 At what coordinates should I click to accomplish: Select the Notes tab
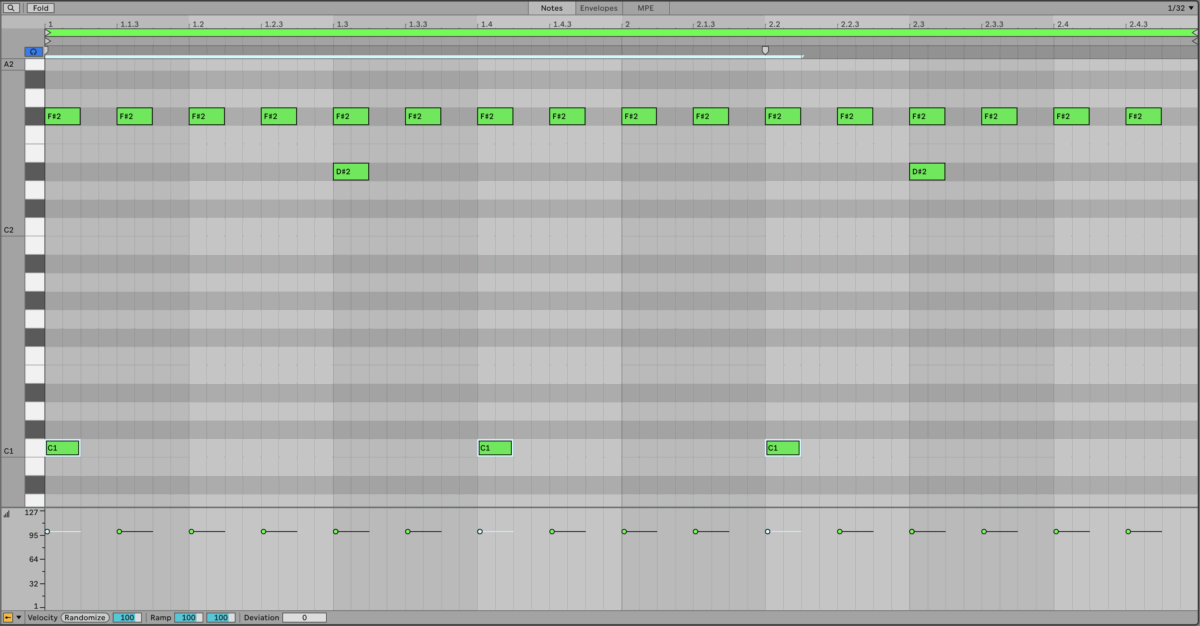tap(552, 8)
